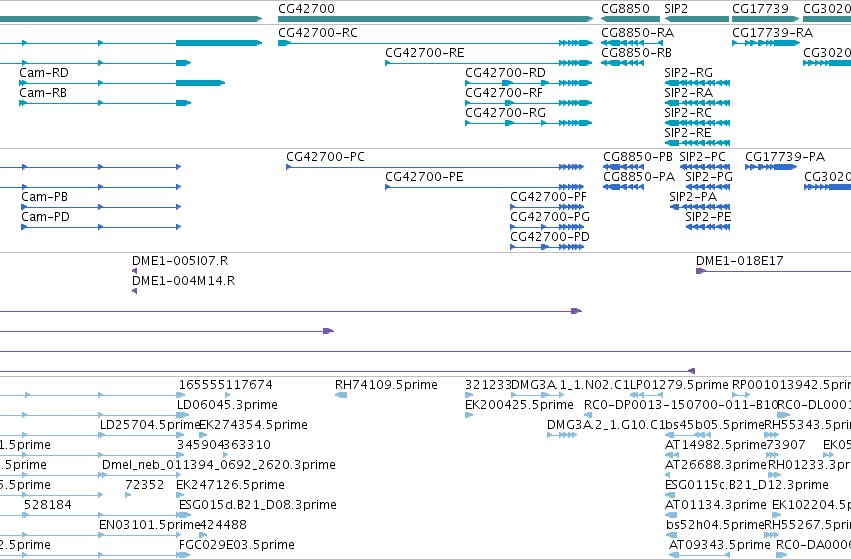Viewport: 851px width, 560px height.
Task: Click the LP01279.5prime EST
Action: 646,395
